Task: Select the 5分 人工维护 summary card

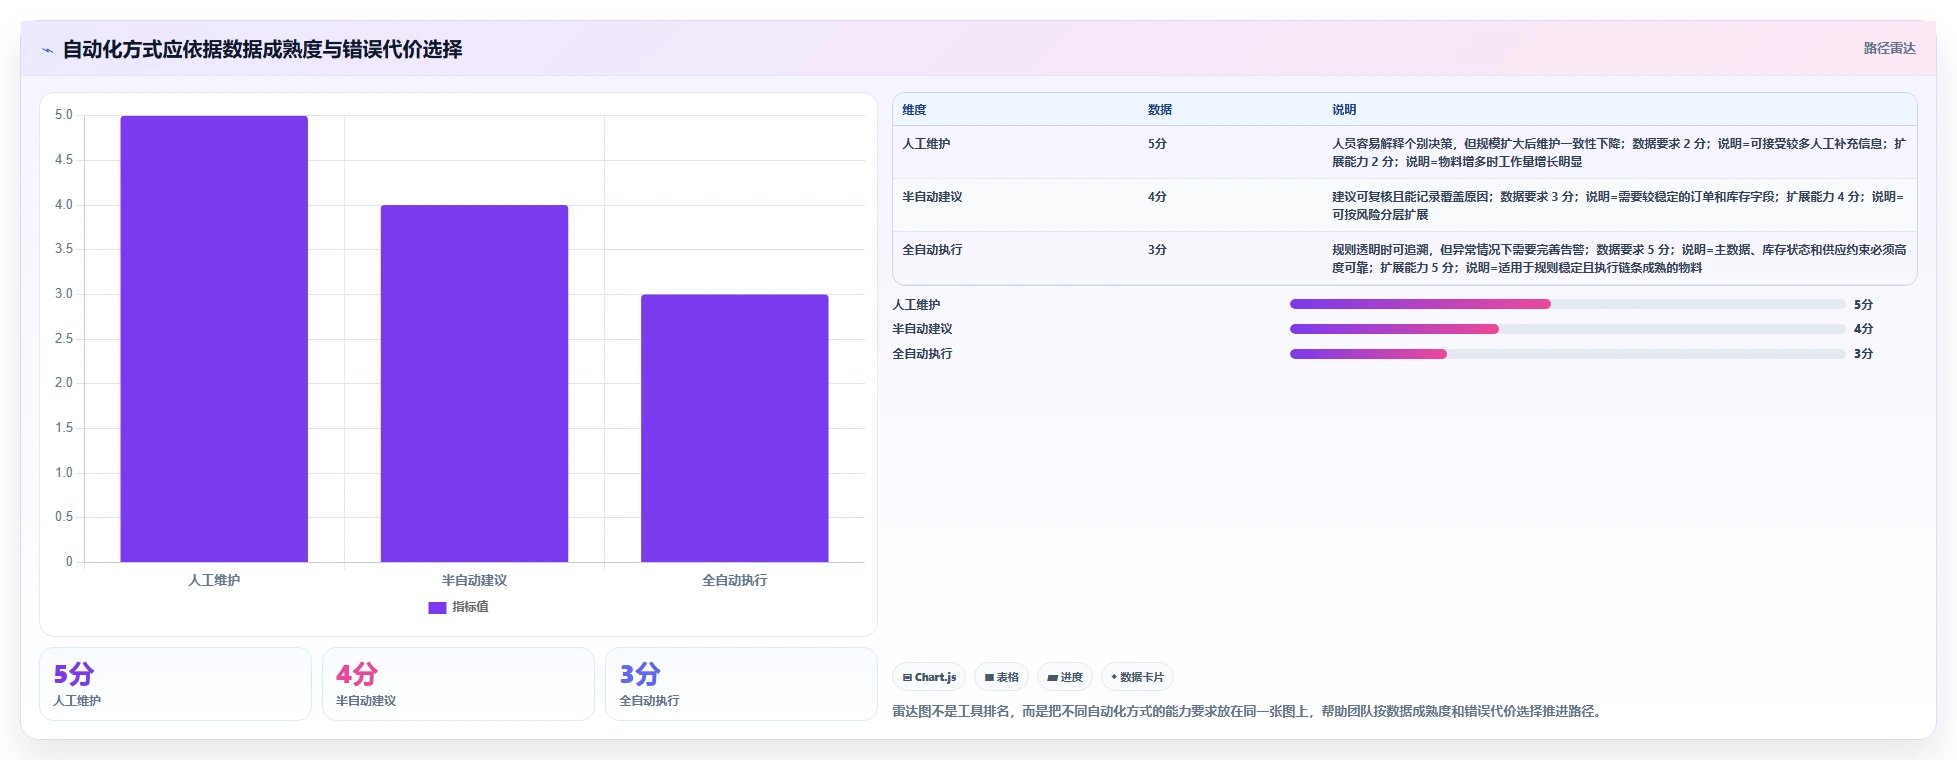Action: [175, 684]
